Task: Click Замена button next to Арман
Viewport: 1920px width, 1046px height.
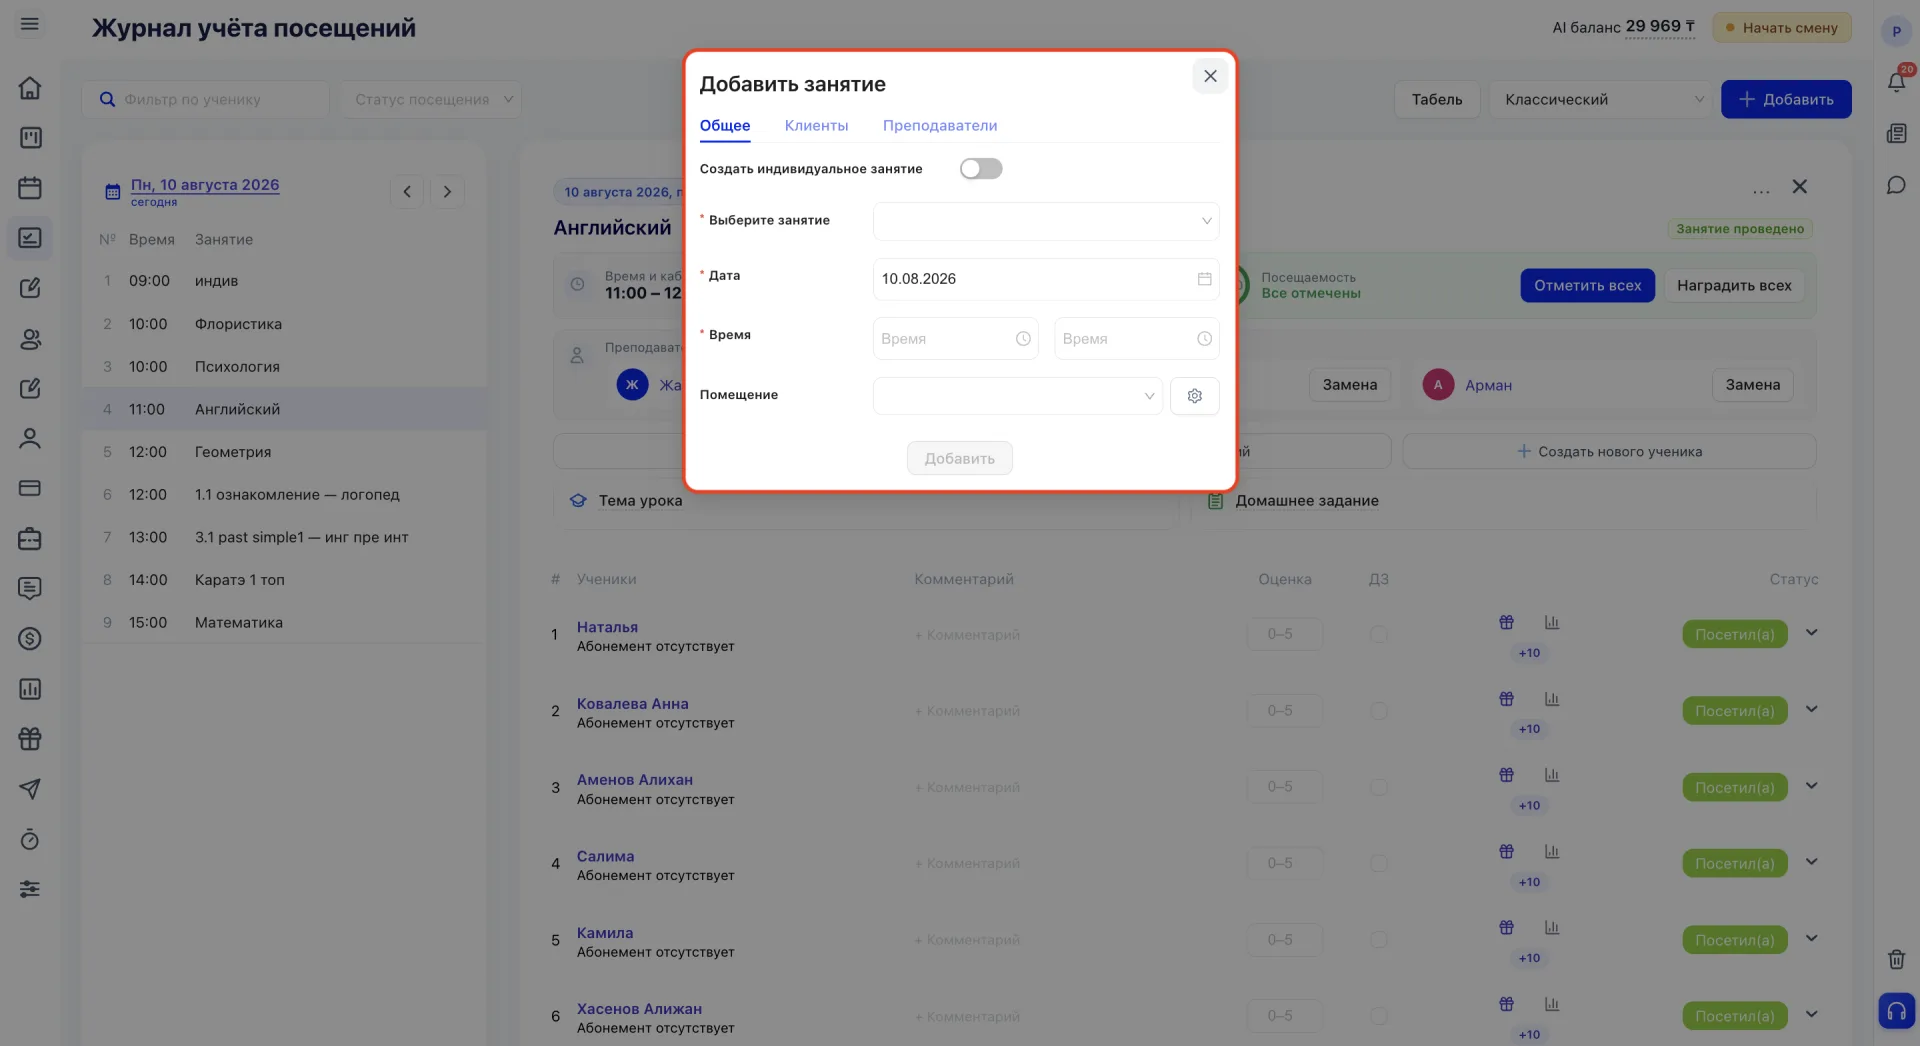Action: click(1753, 385)
